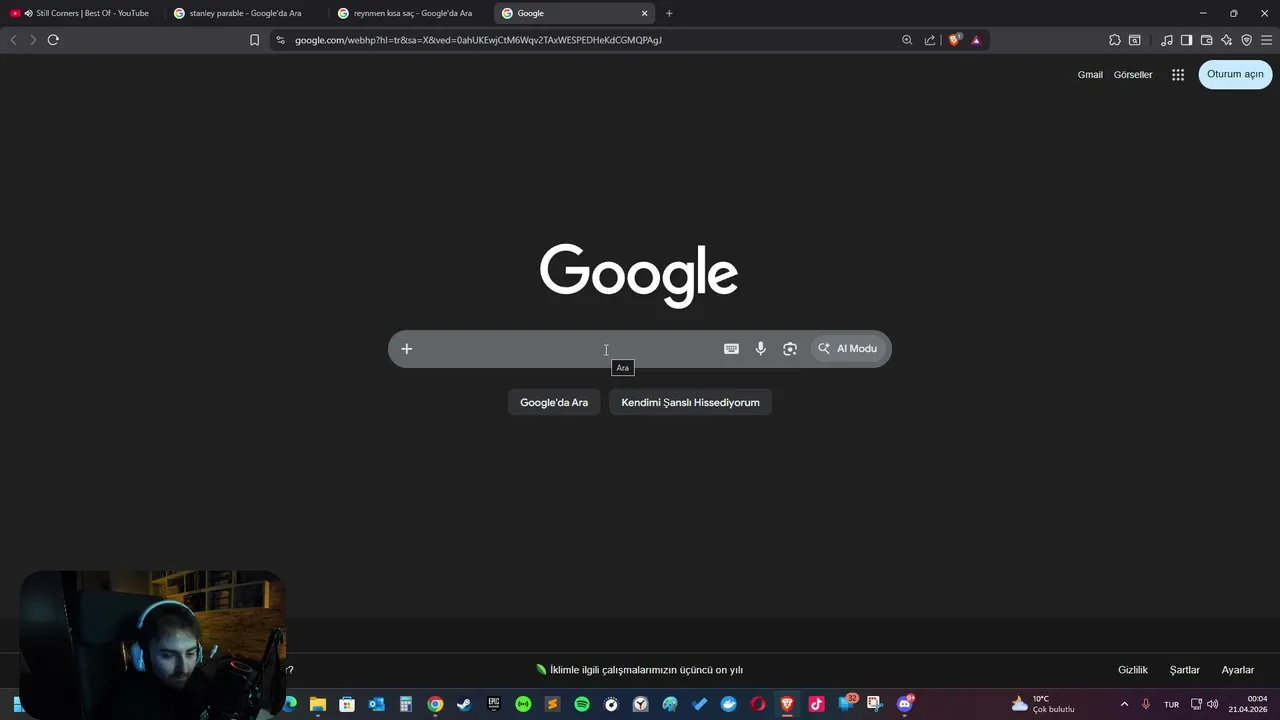
Task: Open Brave Shields lion icon
Action: [x=954, y=40]
